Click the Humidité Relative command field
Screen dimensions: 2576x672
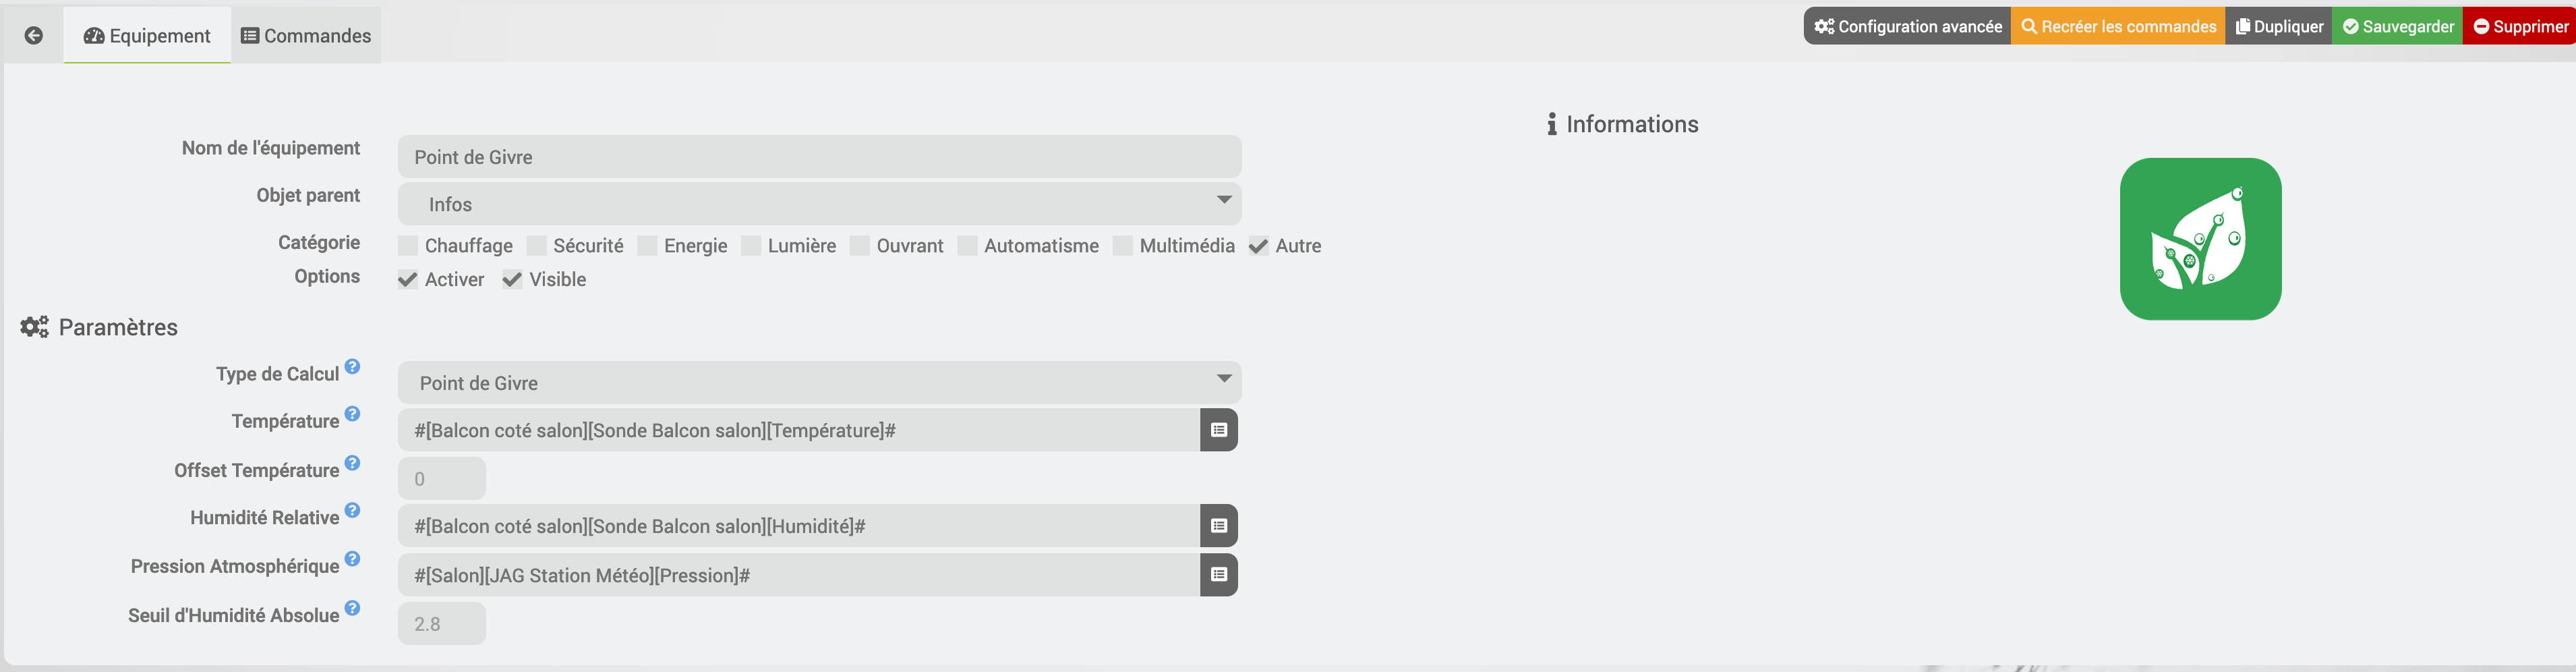799,526
